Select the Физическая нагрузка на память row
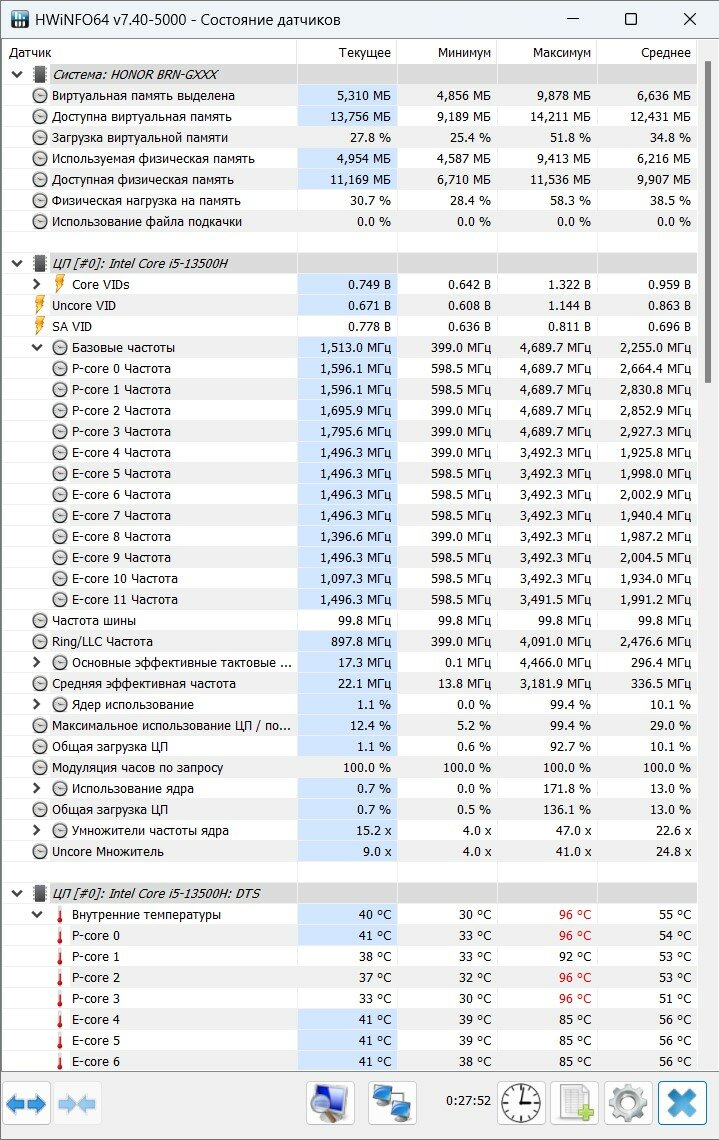 pos(349,201)
